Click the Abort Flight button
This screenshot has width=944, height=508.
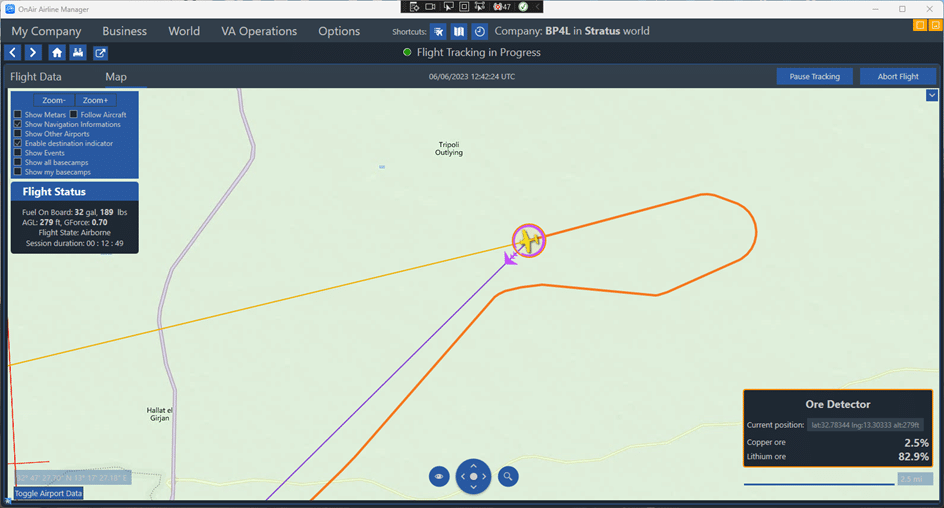[x=897, y=76]
